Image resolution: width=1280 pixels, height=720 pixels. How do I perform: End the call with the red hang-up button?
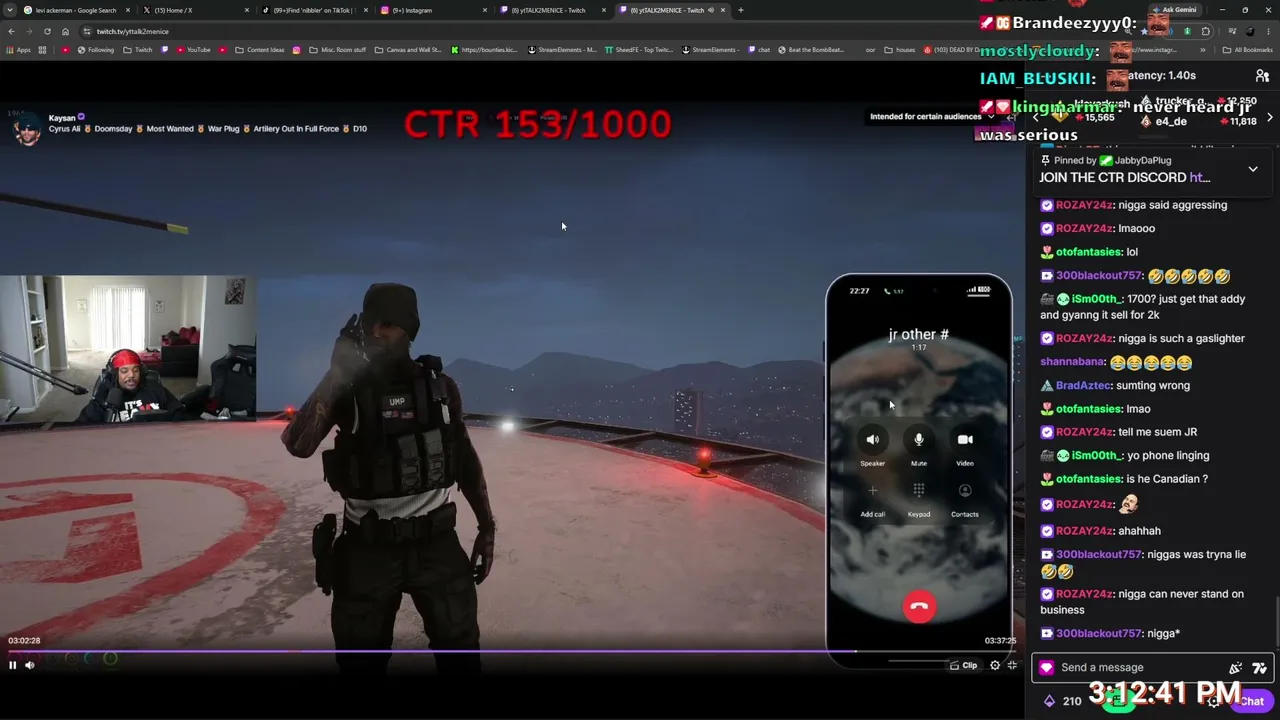(919, 606)
